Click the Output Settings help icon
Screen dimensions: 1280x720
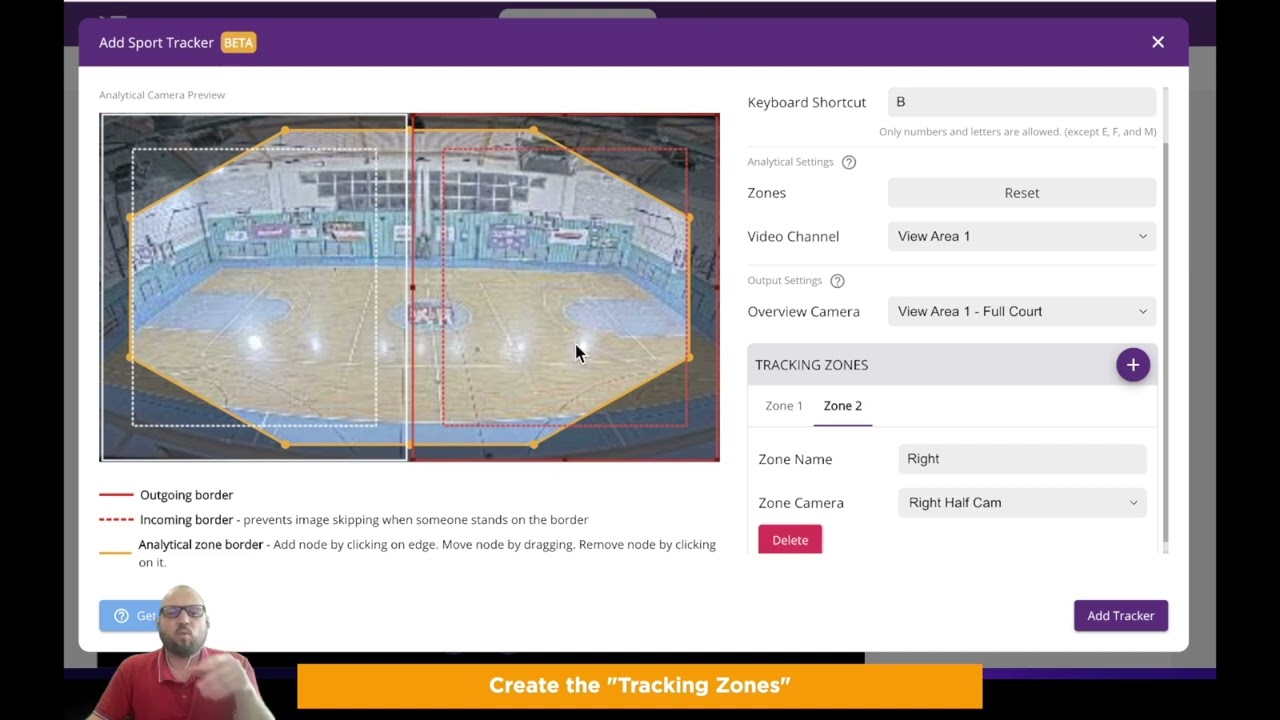coord(838,281)
